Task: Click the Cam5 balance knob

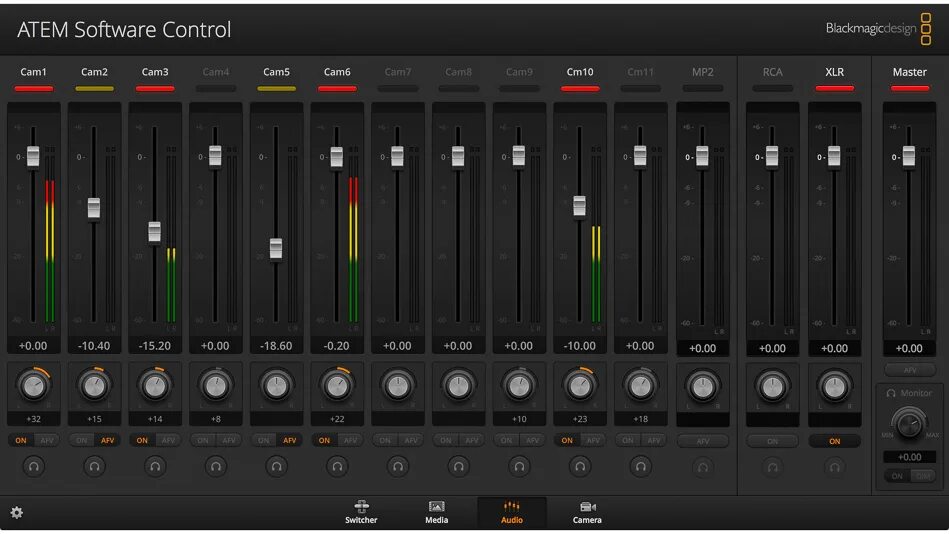Action: click(277, 386)
